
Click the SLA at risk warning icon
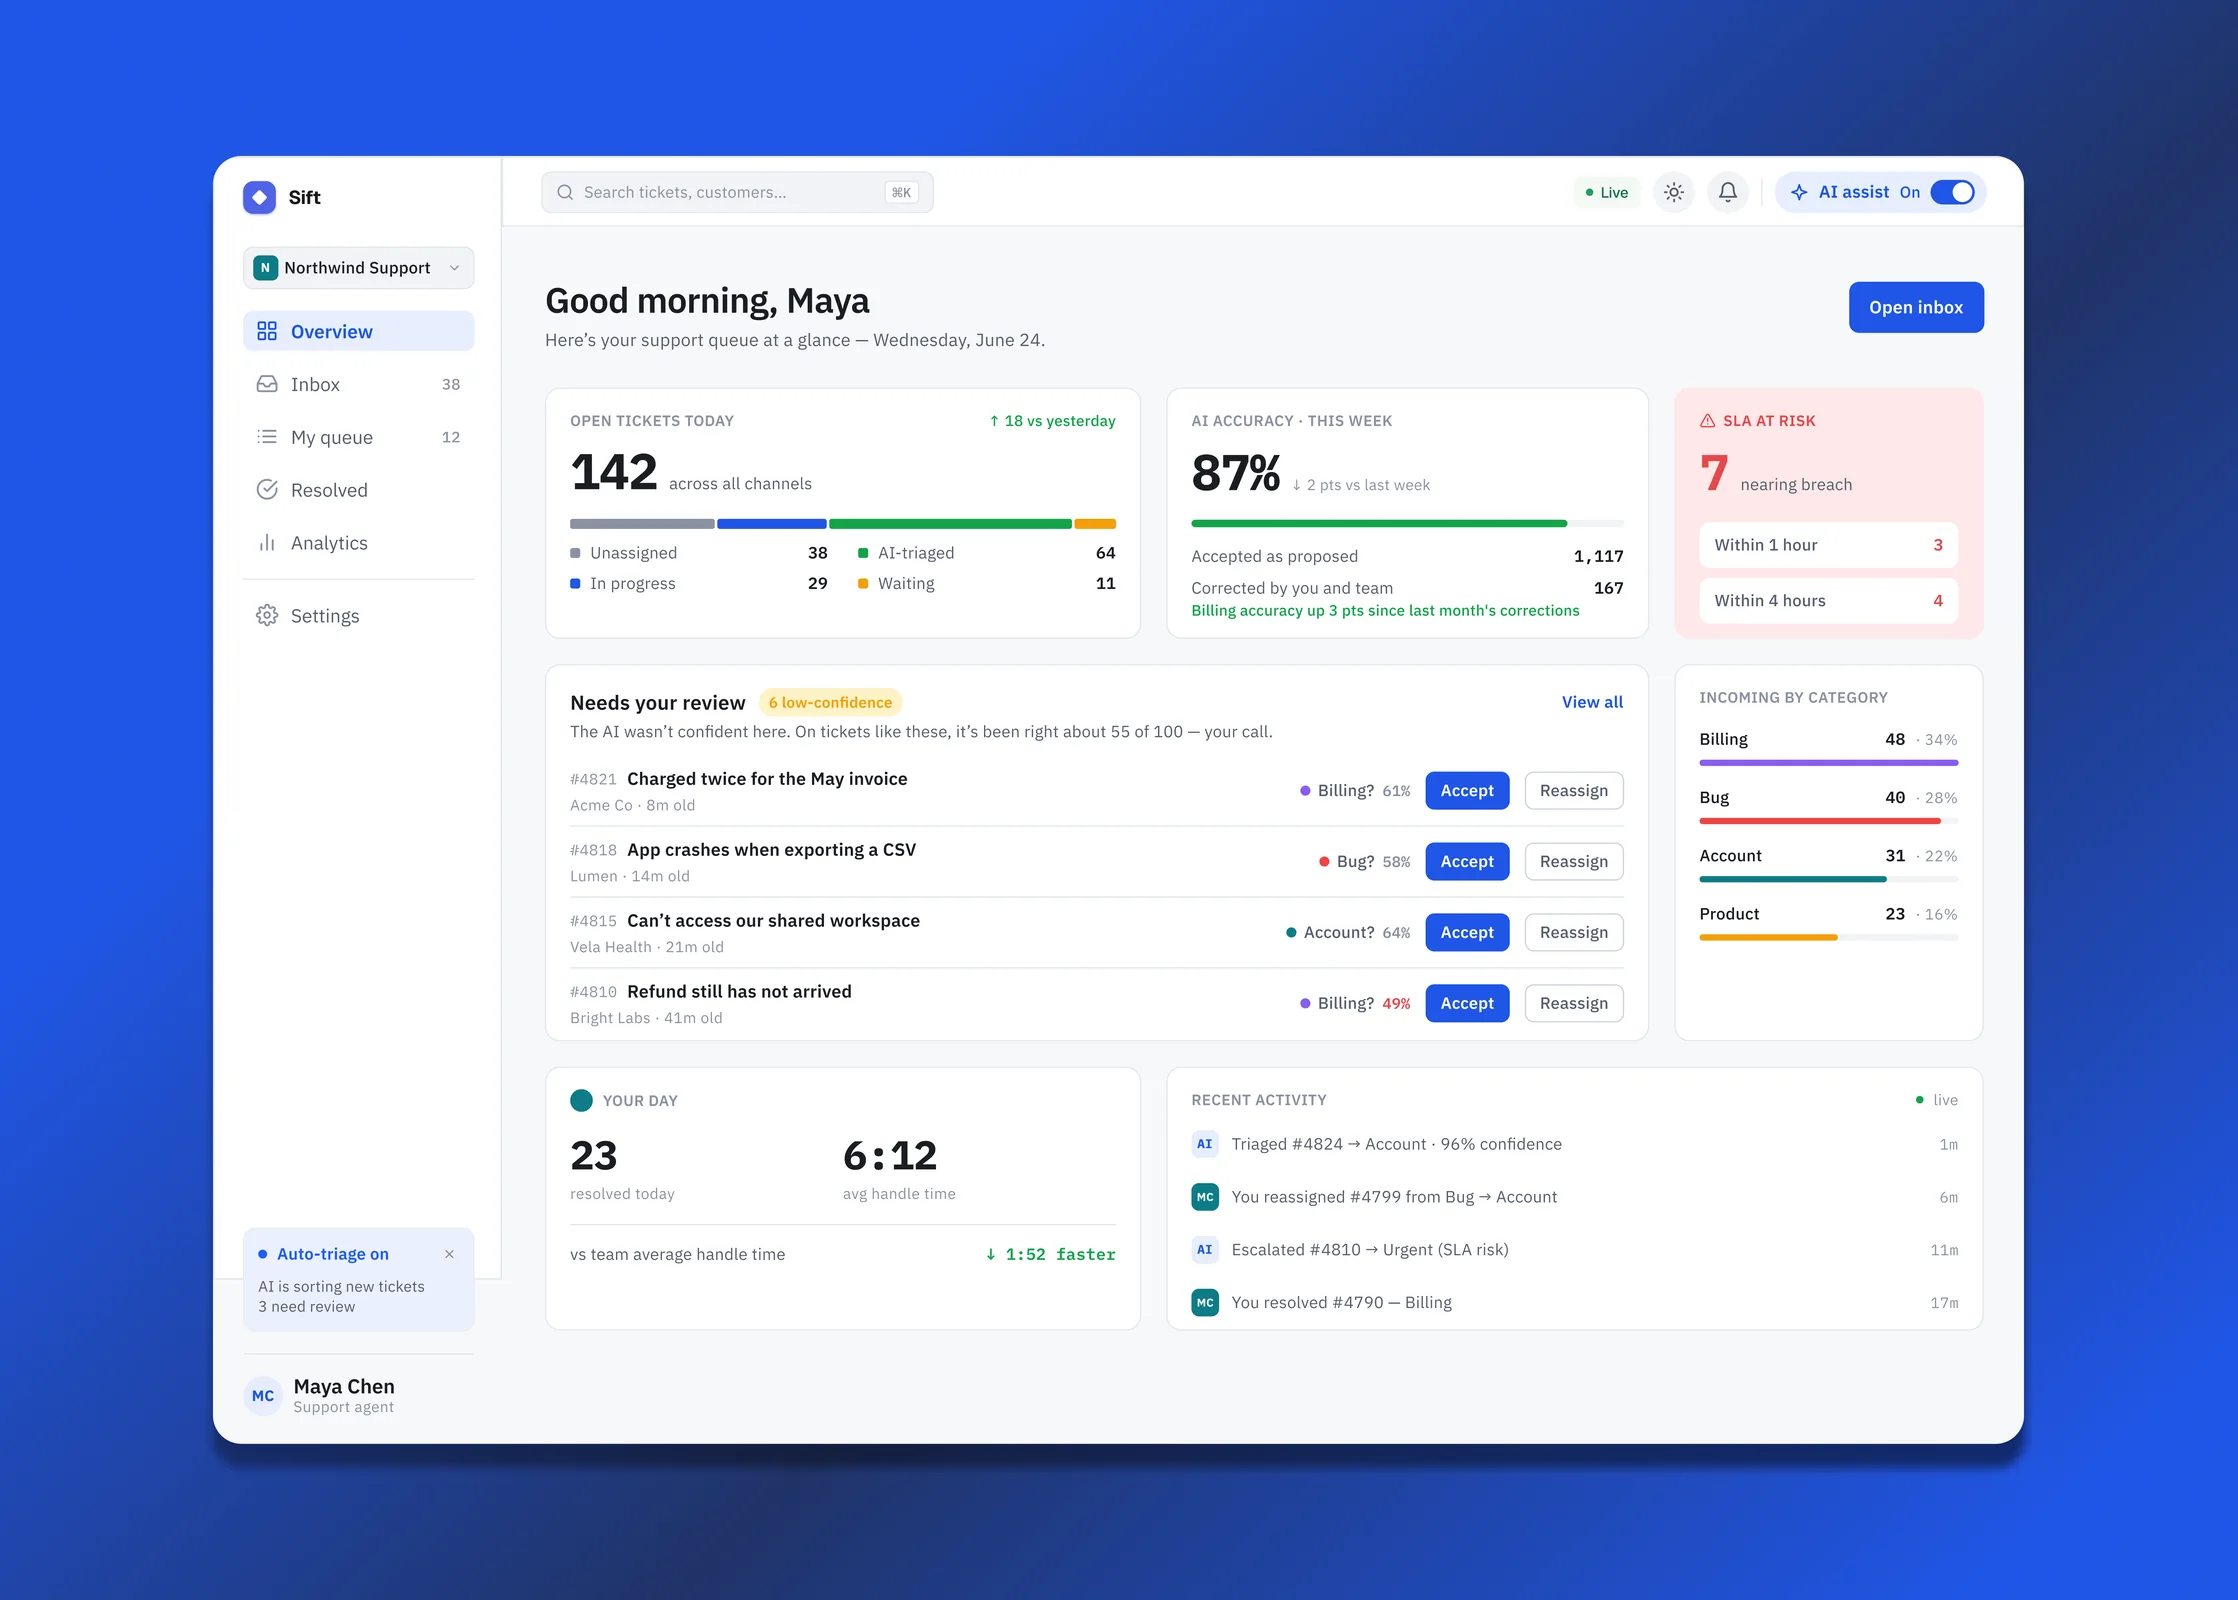click(x=1708, y=421)
